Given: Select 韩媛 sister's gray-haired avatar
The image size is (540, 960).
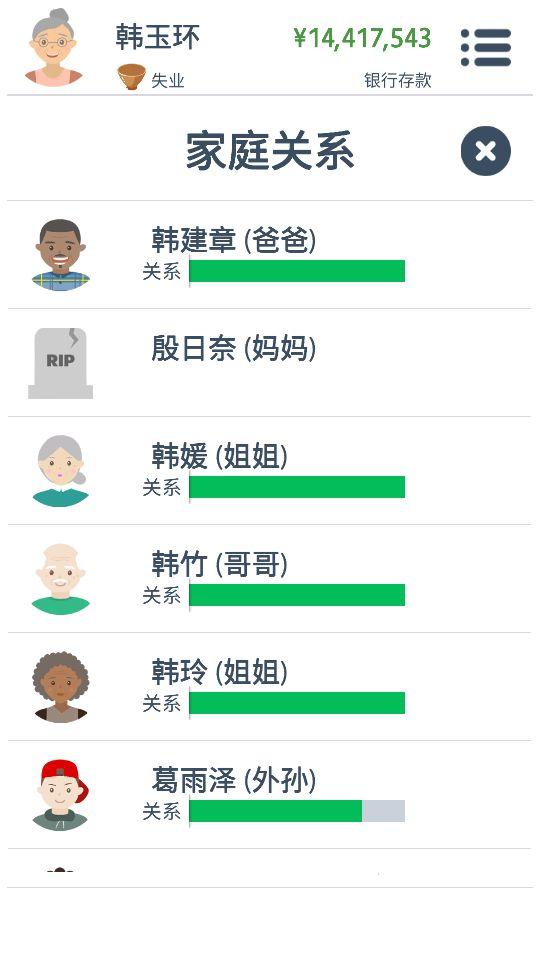Looking at the screenshot, I should pyautogui.click(x=61, y=471).
